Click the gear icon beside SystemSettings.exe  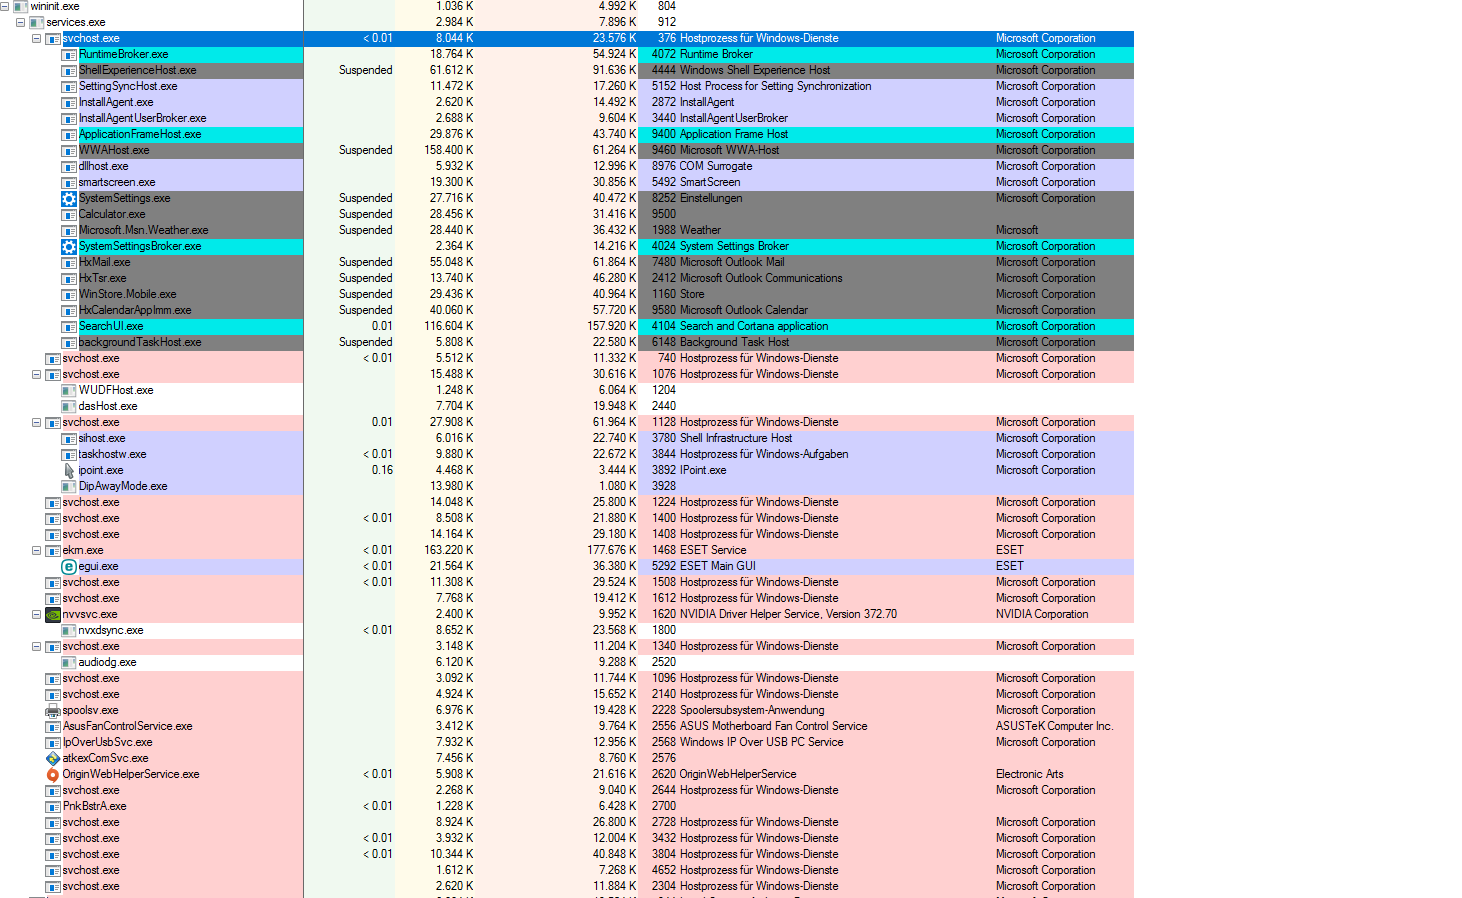69,198
